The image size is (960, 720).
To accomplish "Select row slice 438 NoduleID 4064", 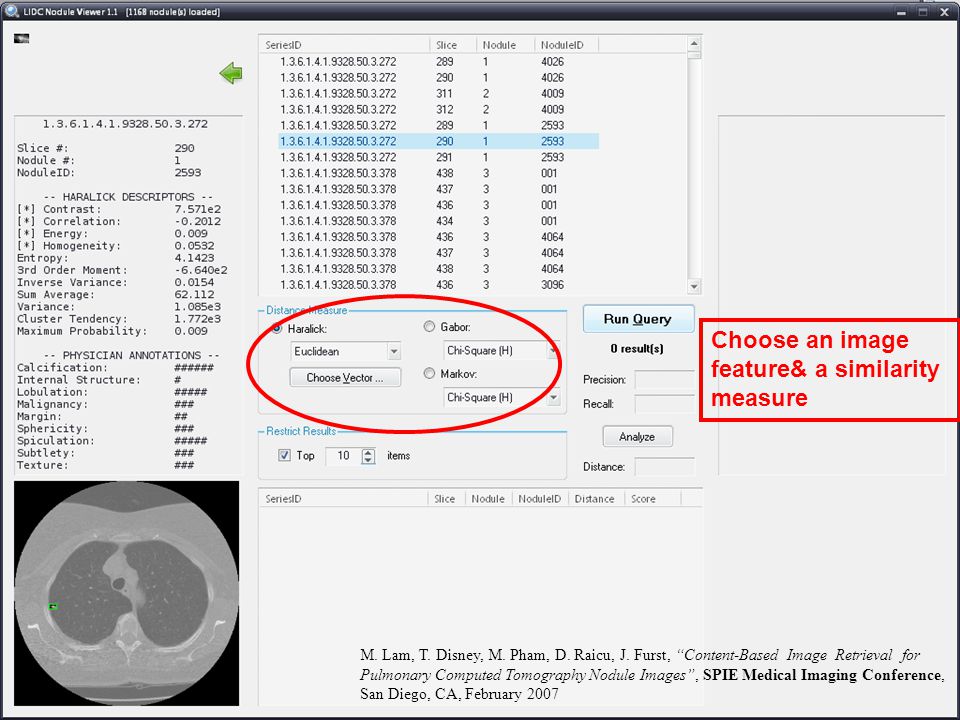I will (438, 269).
